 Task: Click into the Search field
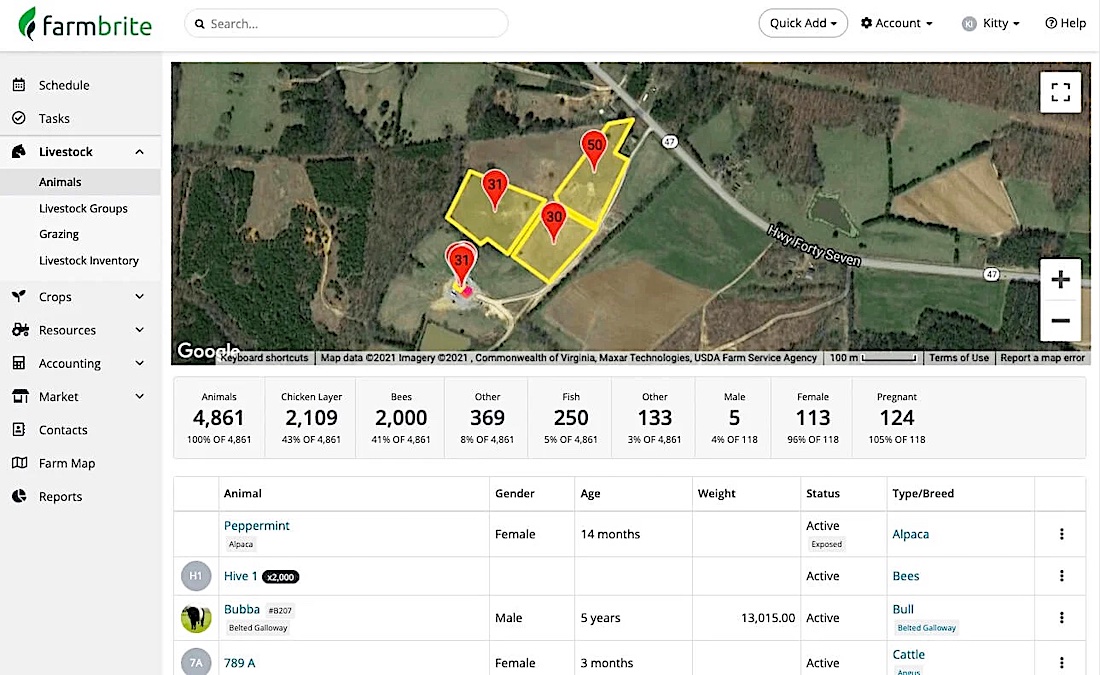point(346,23)
